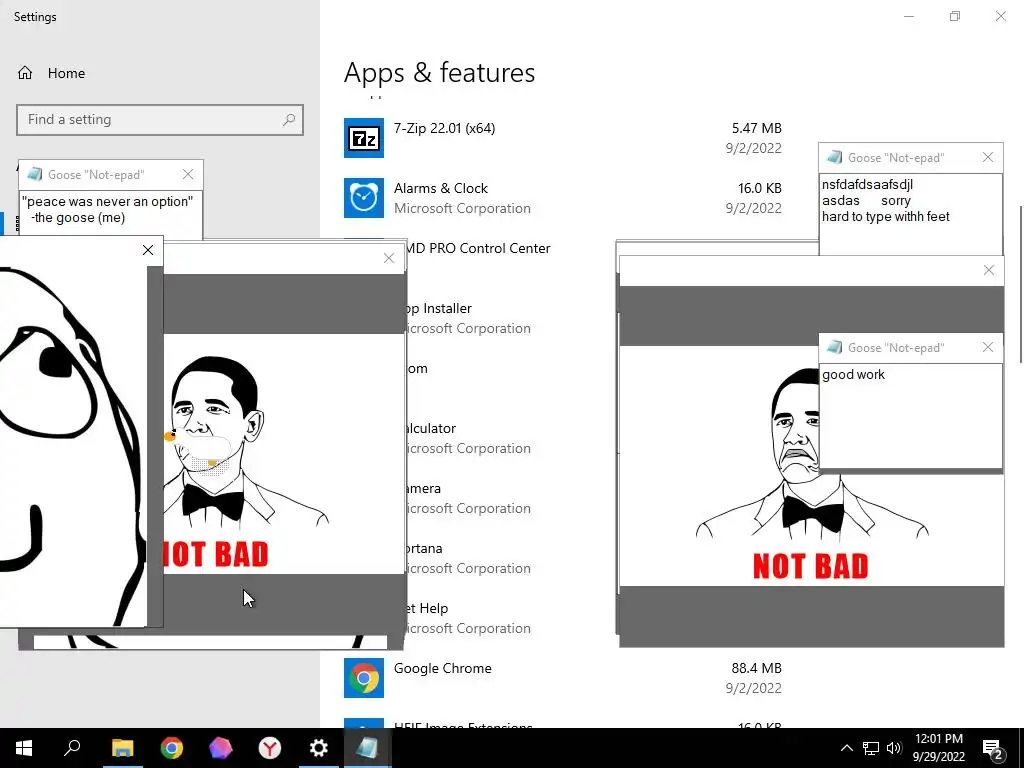The width and height of the screenshot is (1024, 768).
Task: Click the 88.4 MB size value
Action: point(756,668)
